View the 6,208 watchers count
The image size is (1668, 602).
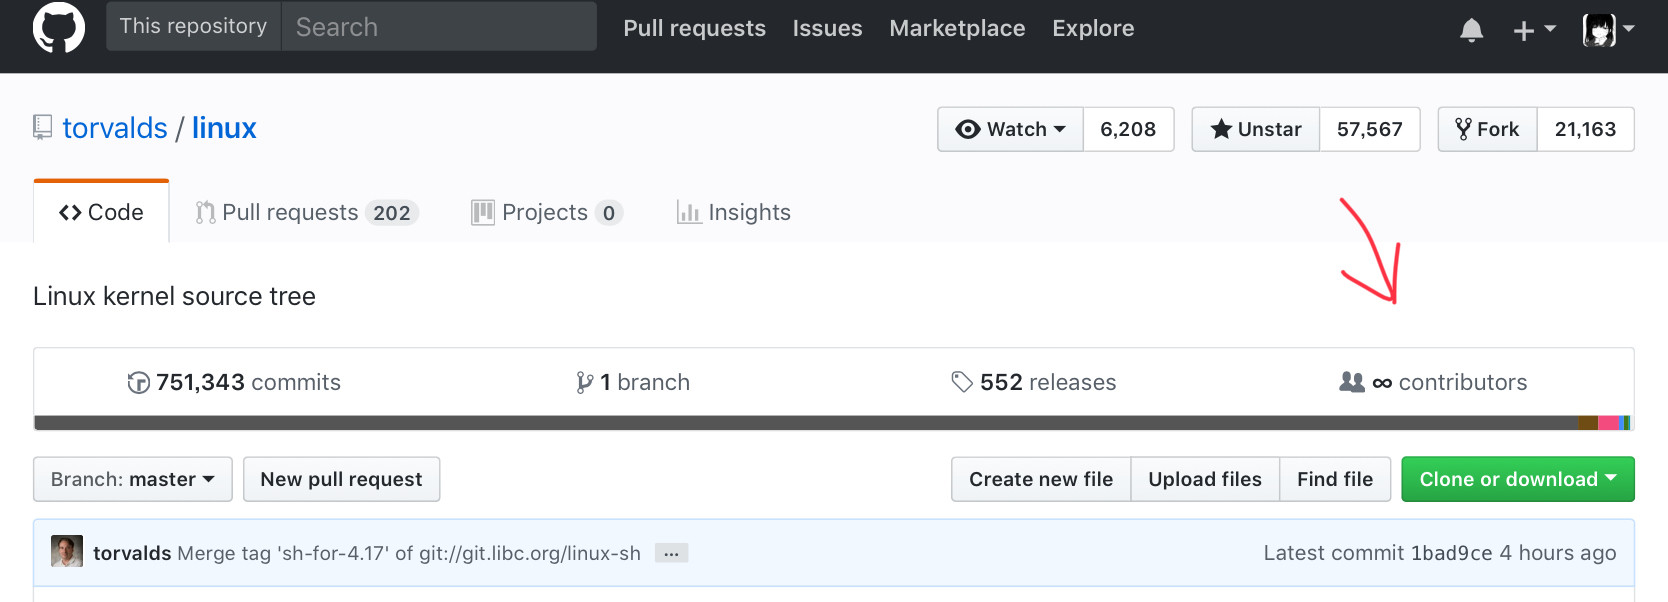pos(1128,129)
